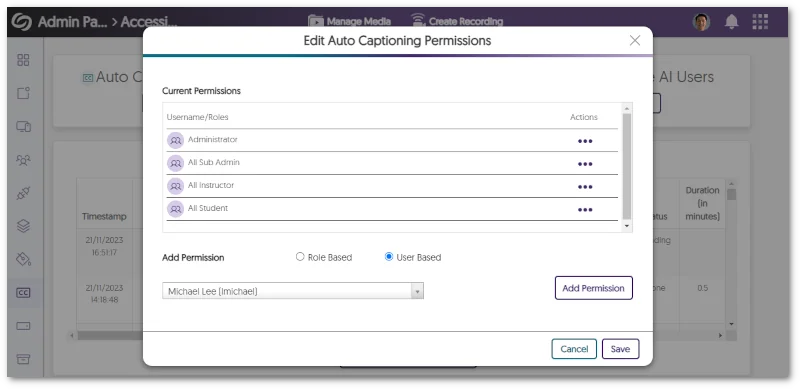Click the 21/11/2023 16:51:17 timestamp cell

[x=104, y=246]
